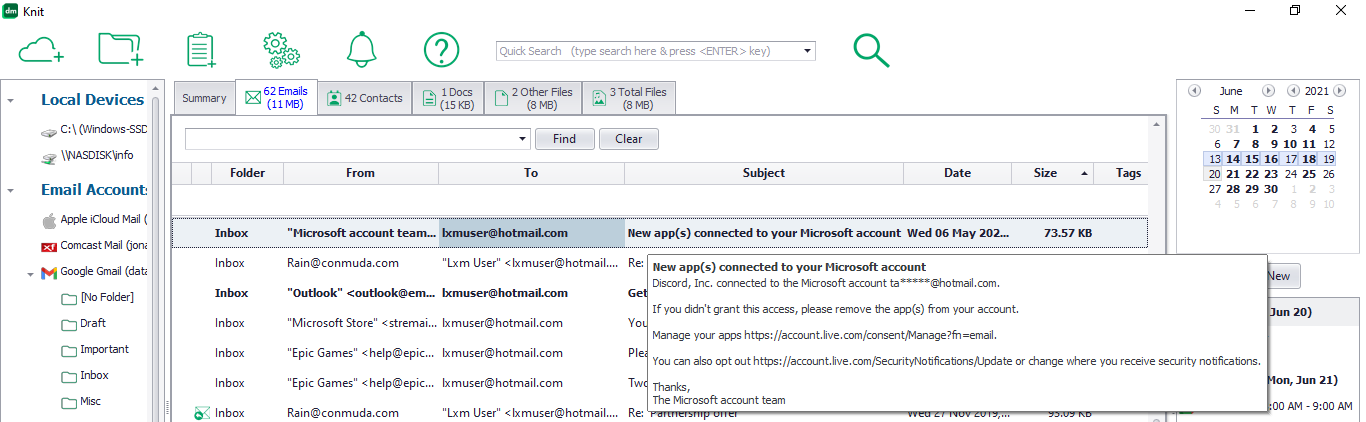Click the Clear button
This screenshot has width=1366, height=422.
(628, 139)
